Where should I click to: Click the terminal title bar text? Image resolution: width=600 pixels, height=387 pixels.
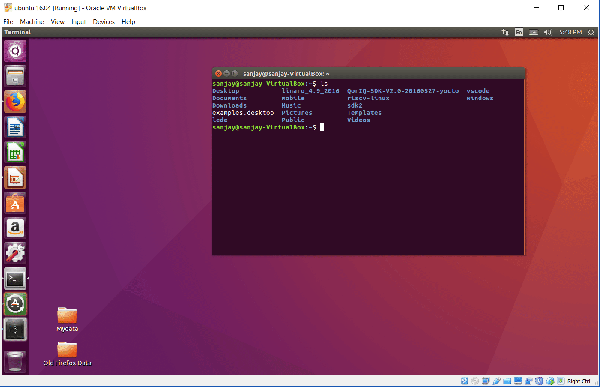point(286,73)
